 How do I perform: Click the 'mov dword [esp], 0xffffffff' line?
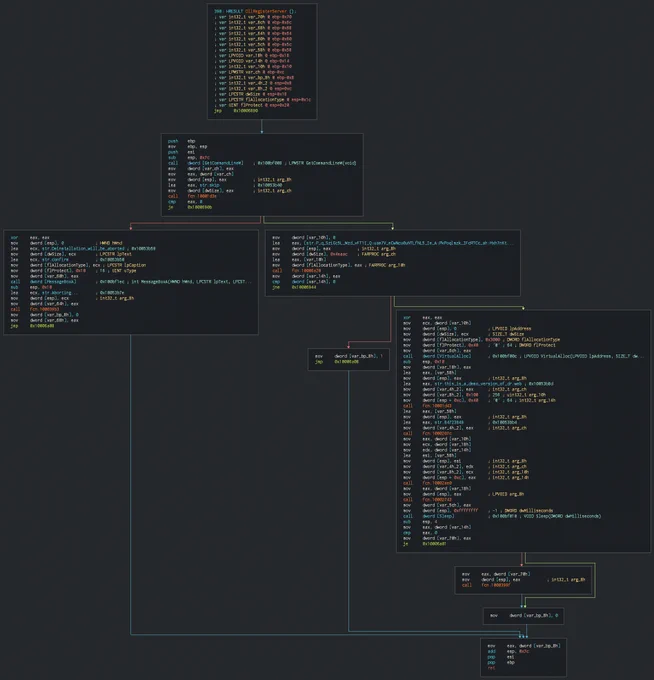pos(478,510)
